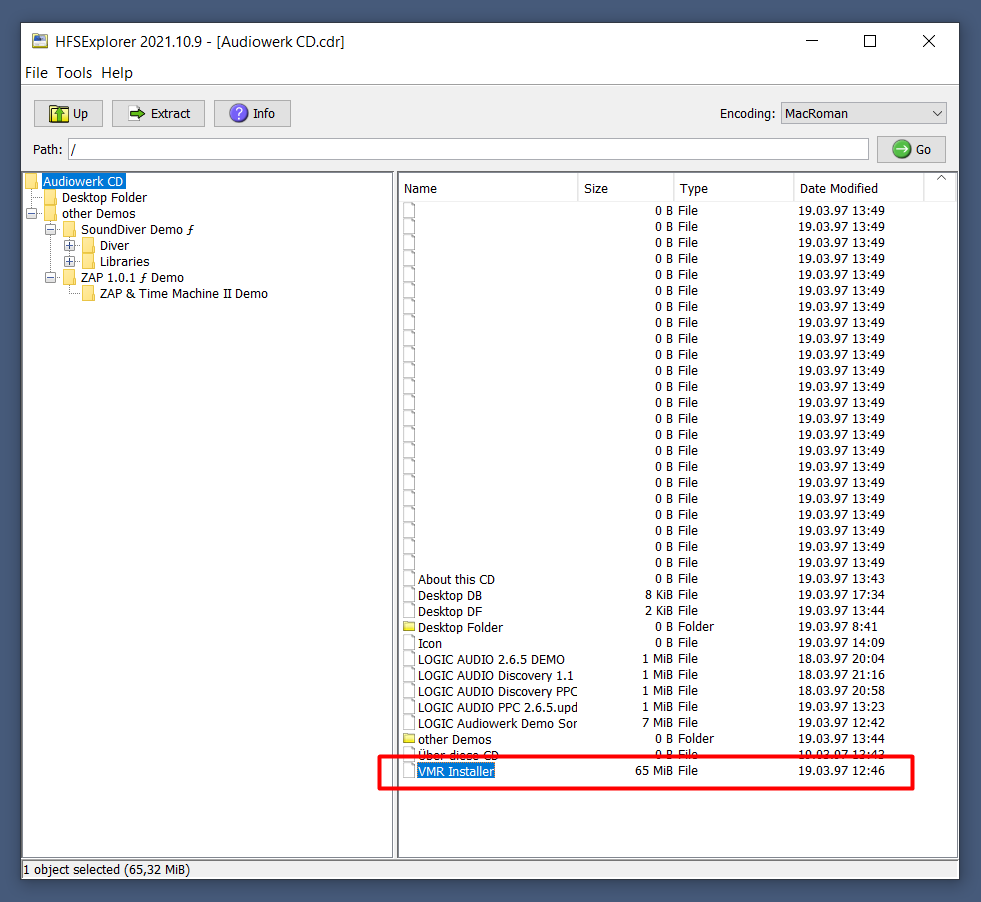Click folder icon of ZAP & Time Machine II Demo
981x902 pixels.
[x=89, y=293]
